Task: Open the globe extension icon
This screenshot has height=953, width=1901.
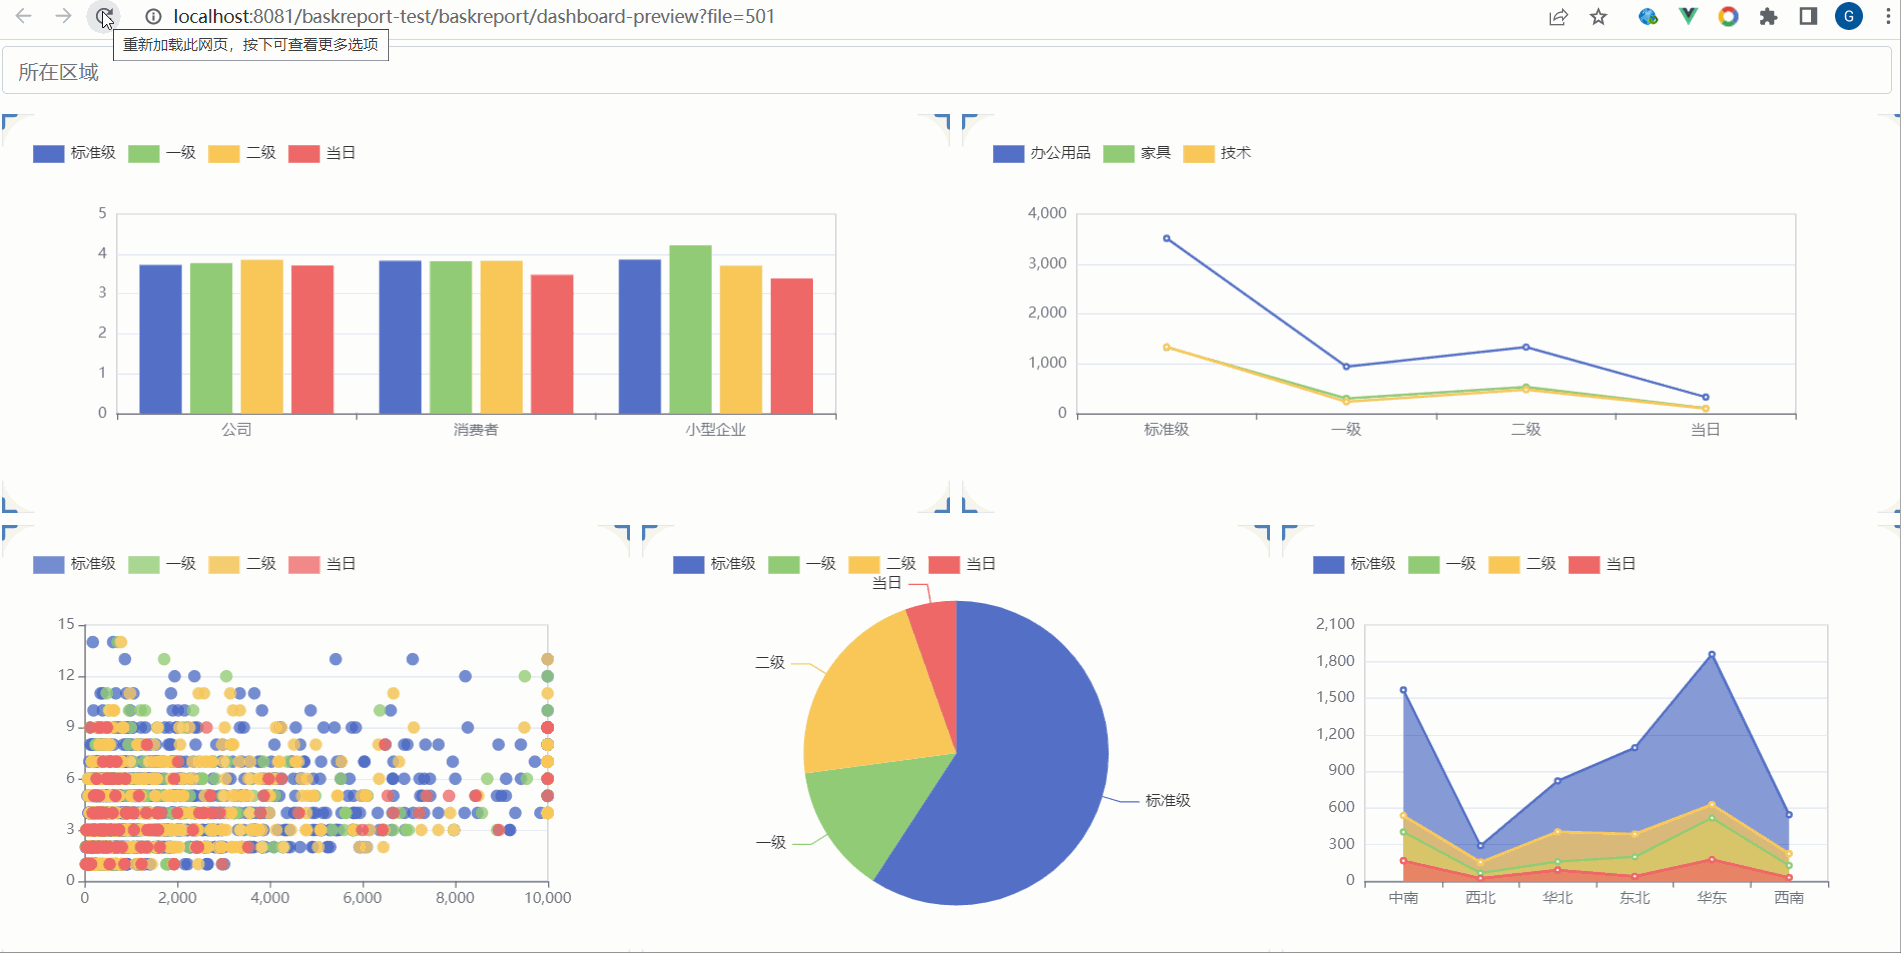Action: [x=1648, y=17]
